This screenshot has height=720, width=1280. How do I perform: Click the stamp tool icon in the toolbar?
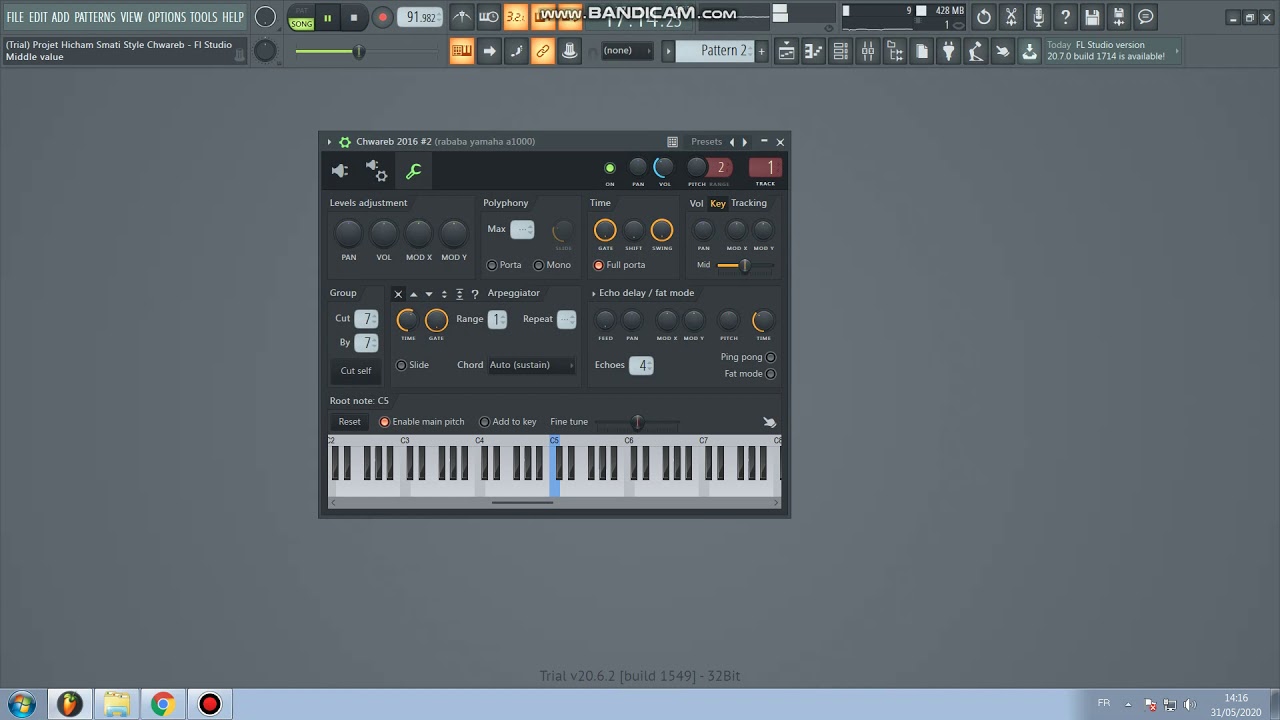[x=570, y=52]
